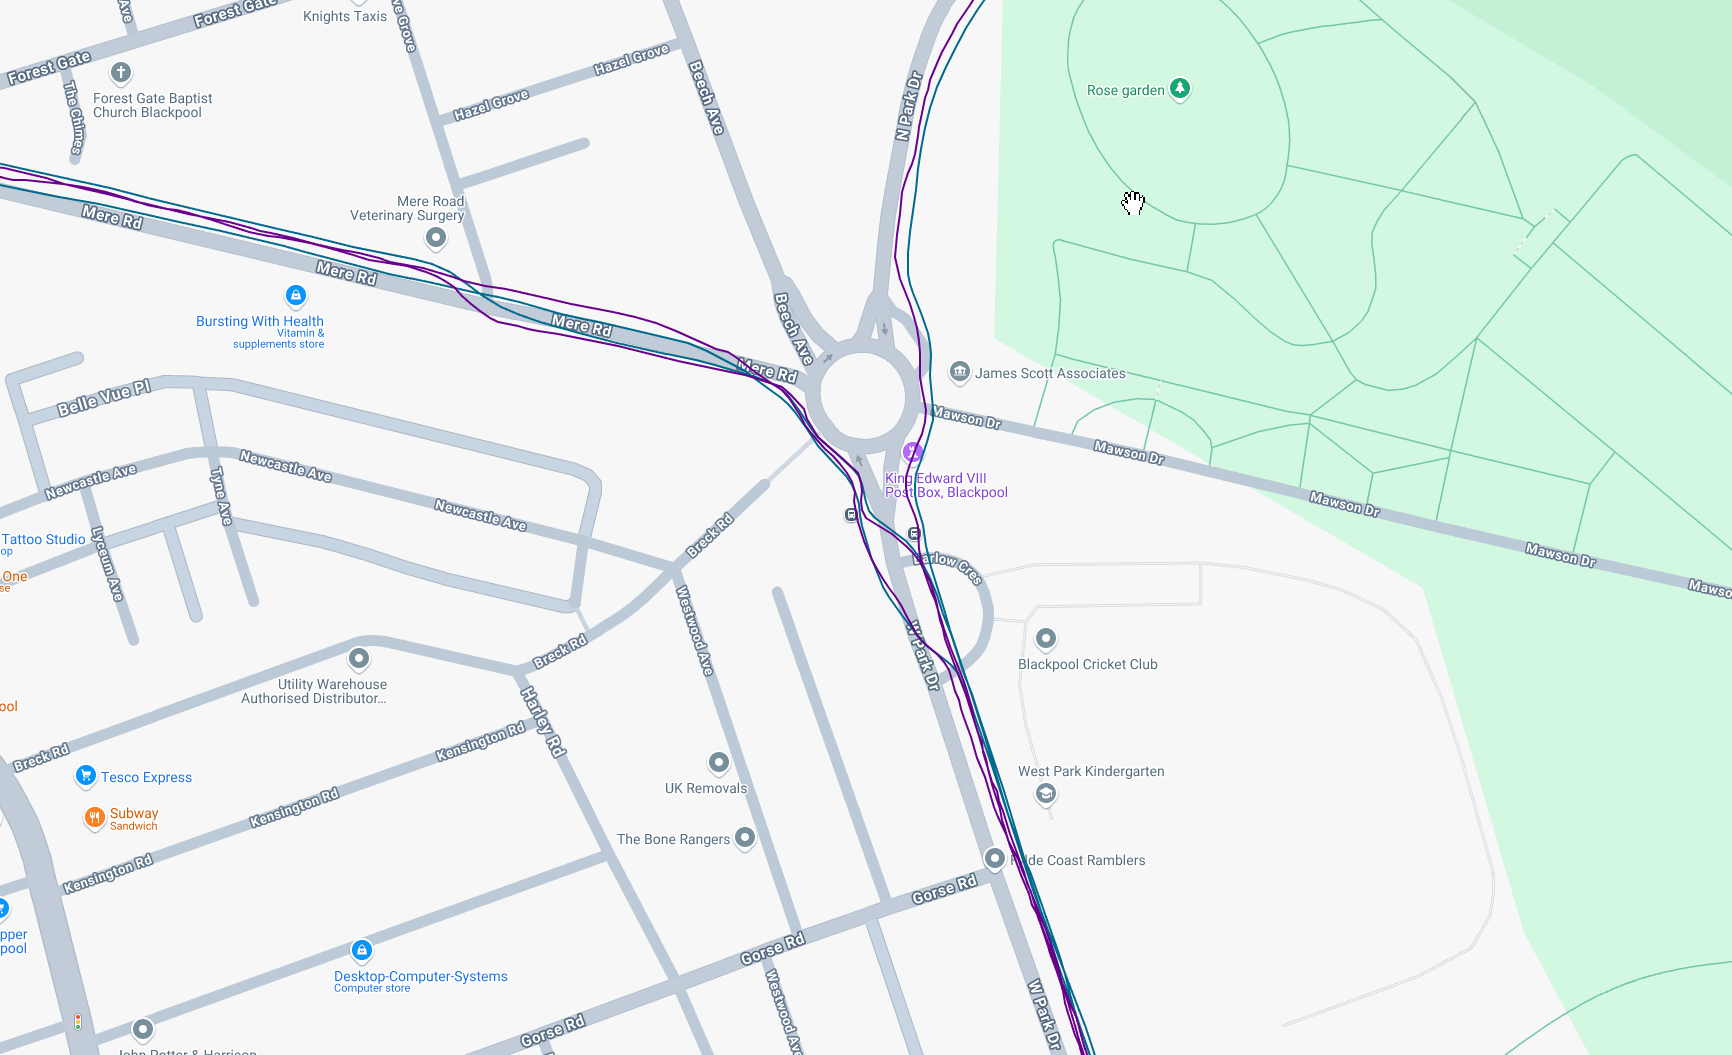This screenshot has width=1732, height=1055.
Task: Click traffic light icon near Gorse Rd
Action: point(78,1022)
